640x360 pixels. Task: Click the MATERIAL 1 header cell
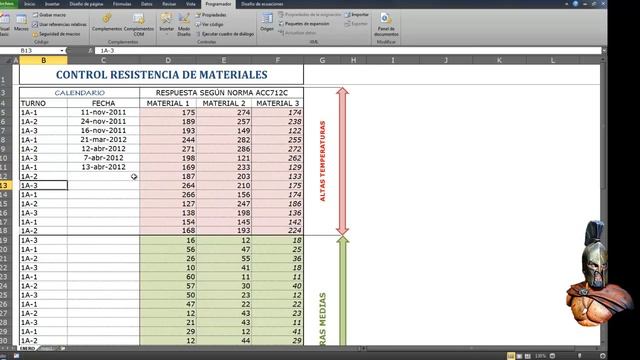click(168, 103)
